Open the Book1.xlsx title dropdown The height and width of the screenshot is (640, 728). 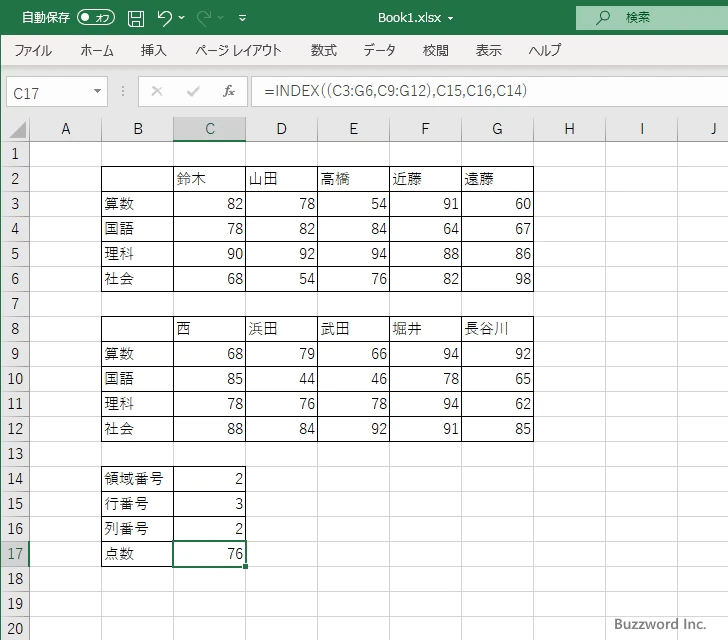click(x=450, y=18)
